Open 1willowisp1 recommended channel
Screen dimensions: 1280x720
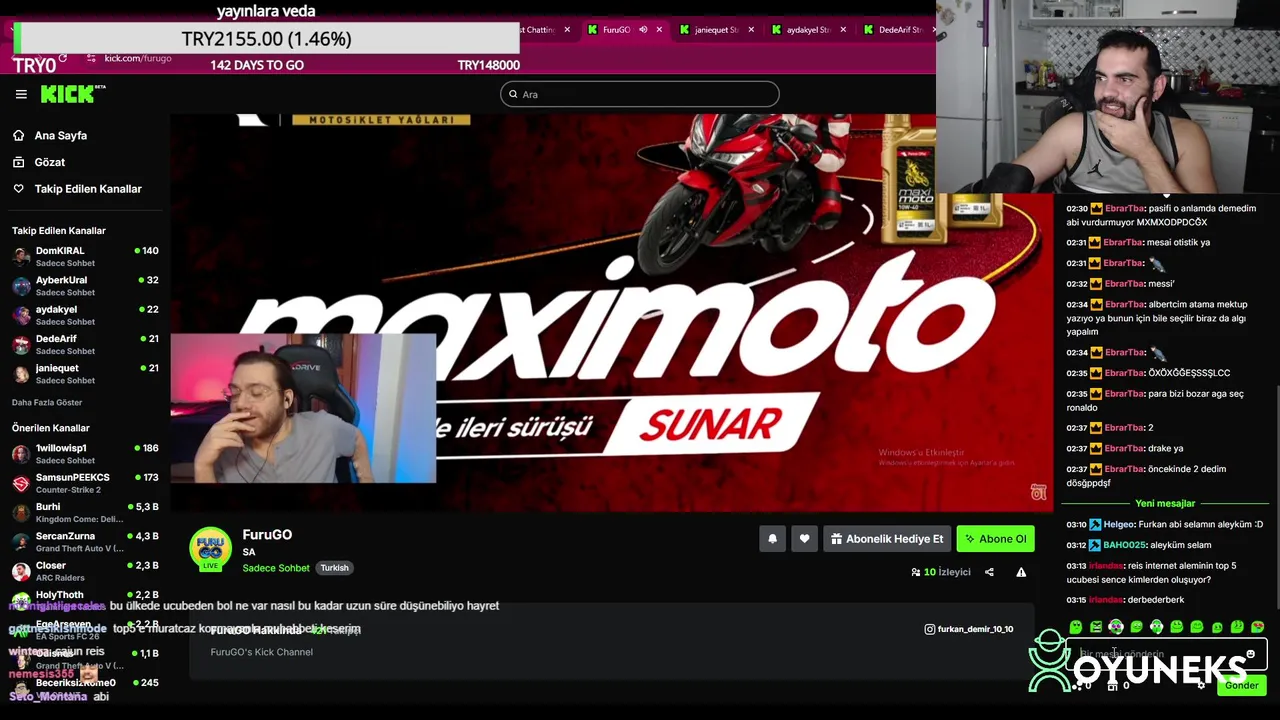(x=85, y=454)
